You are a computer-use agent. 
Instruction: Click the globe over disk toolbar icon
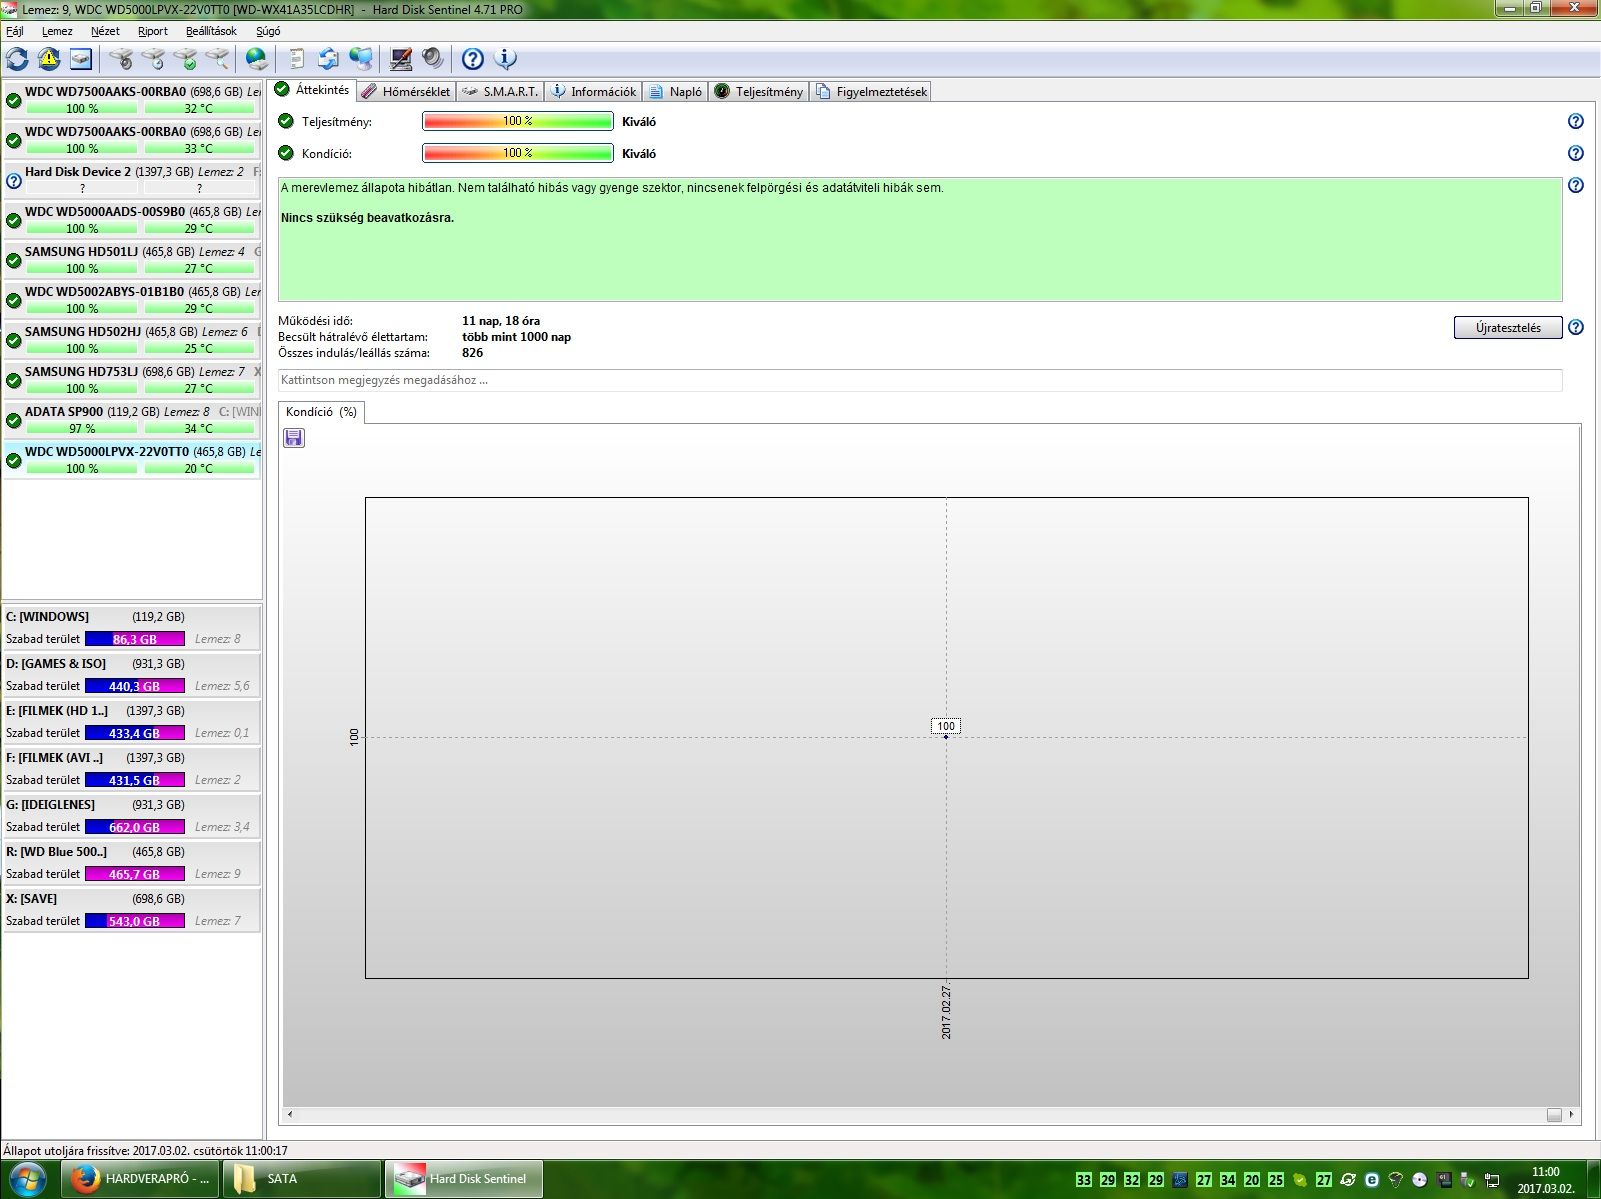point(257,59)
